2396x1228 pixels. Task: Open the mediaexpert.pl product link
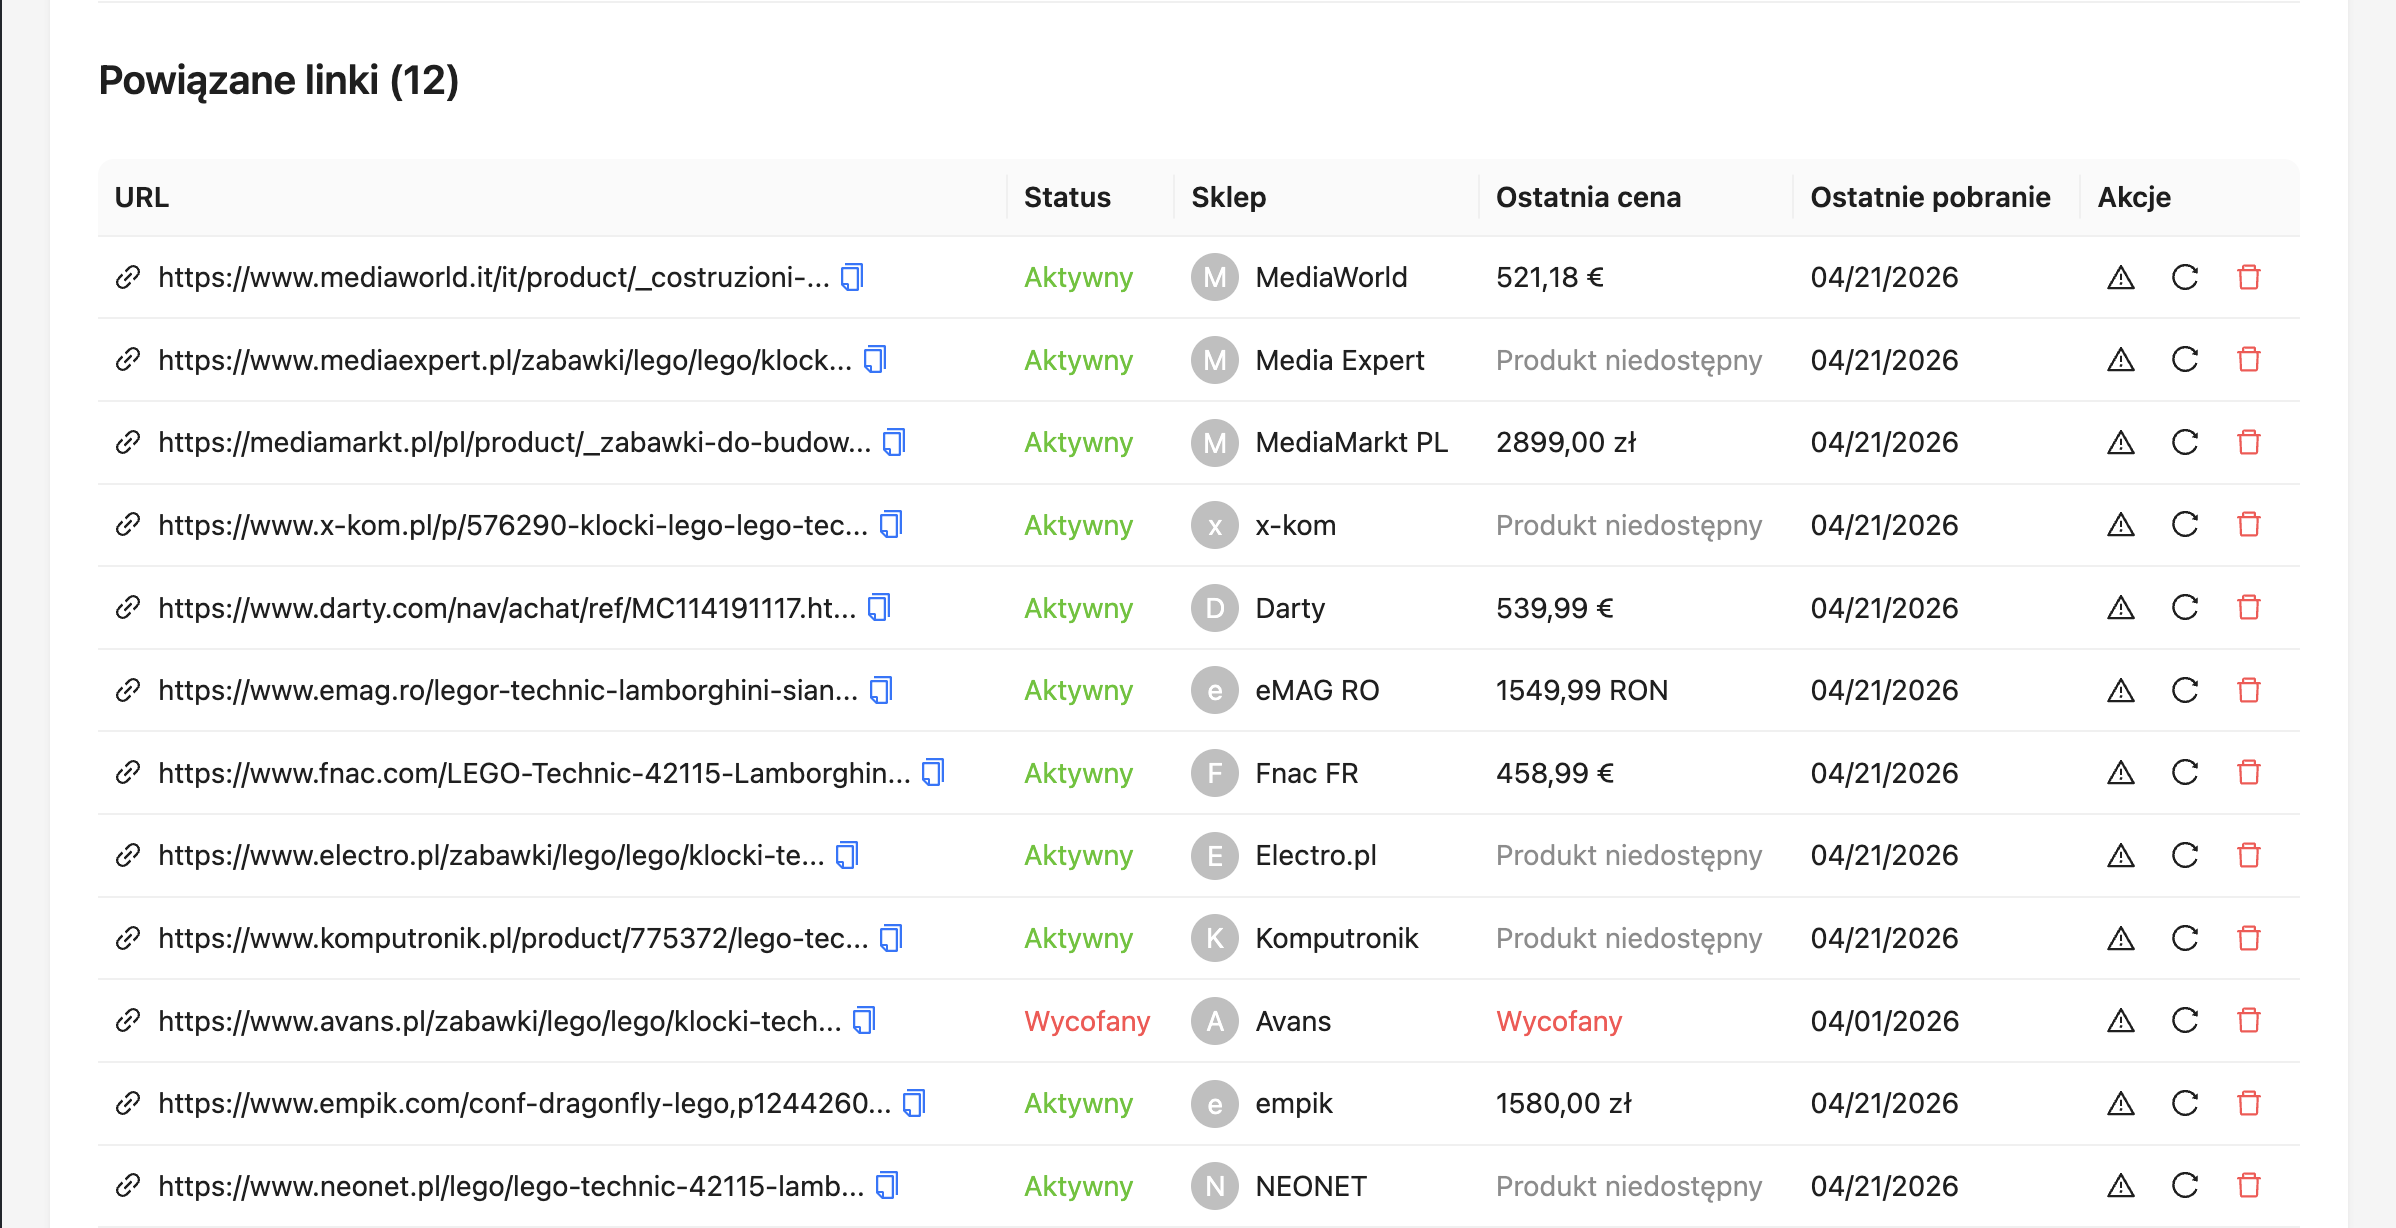(x=504, y=360)
